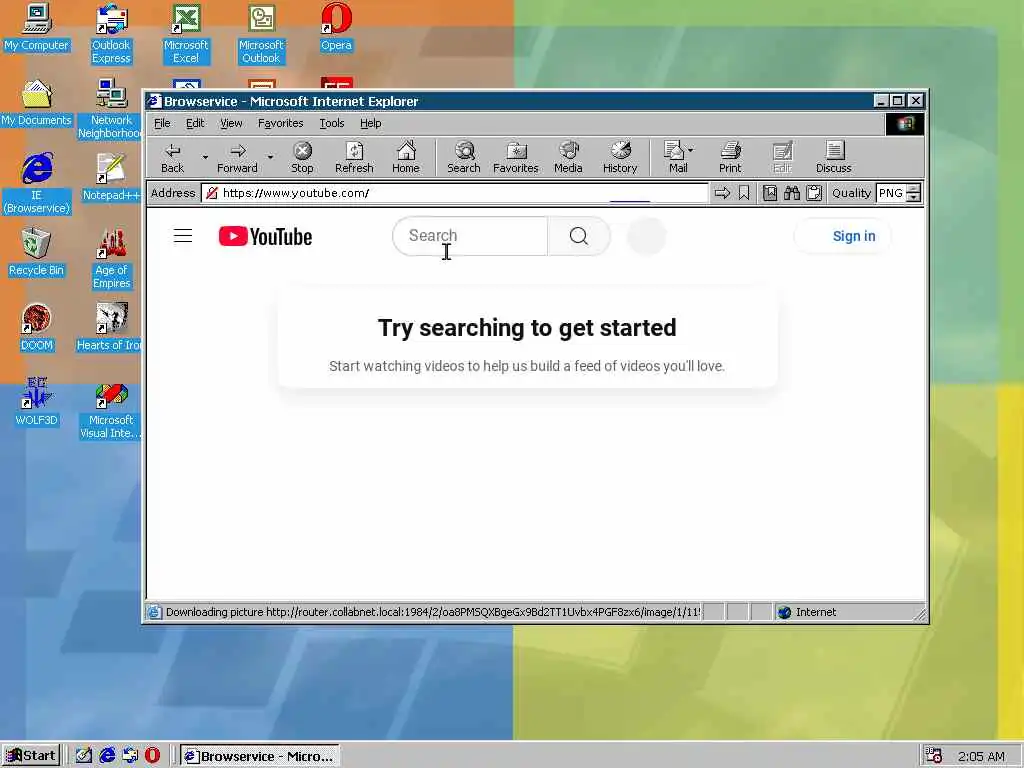Select the Outlook Express desktop icon
The width and height of the screenshot is (1024, 768).
(x=111, y=34)
